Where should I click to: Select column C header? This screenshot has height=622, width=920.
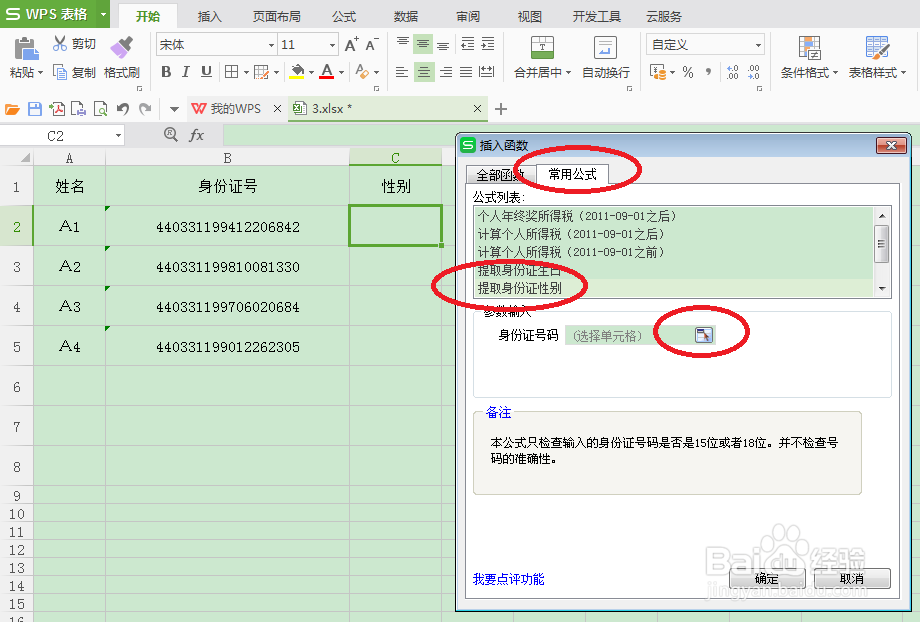point(395,157)
